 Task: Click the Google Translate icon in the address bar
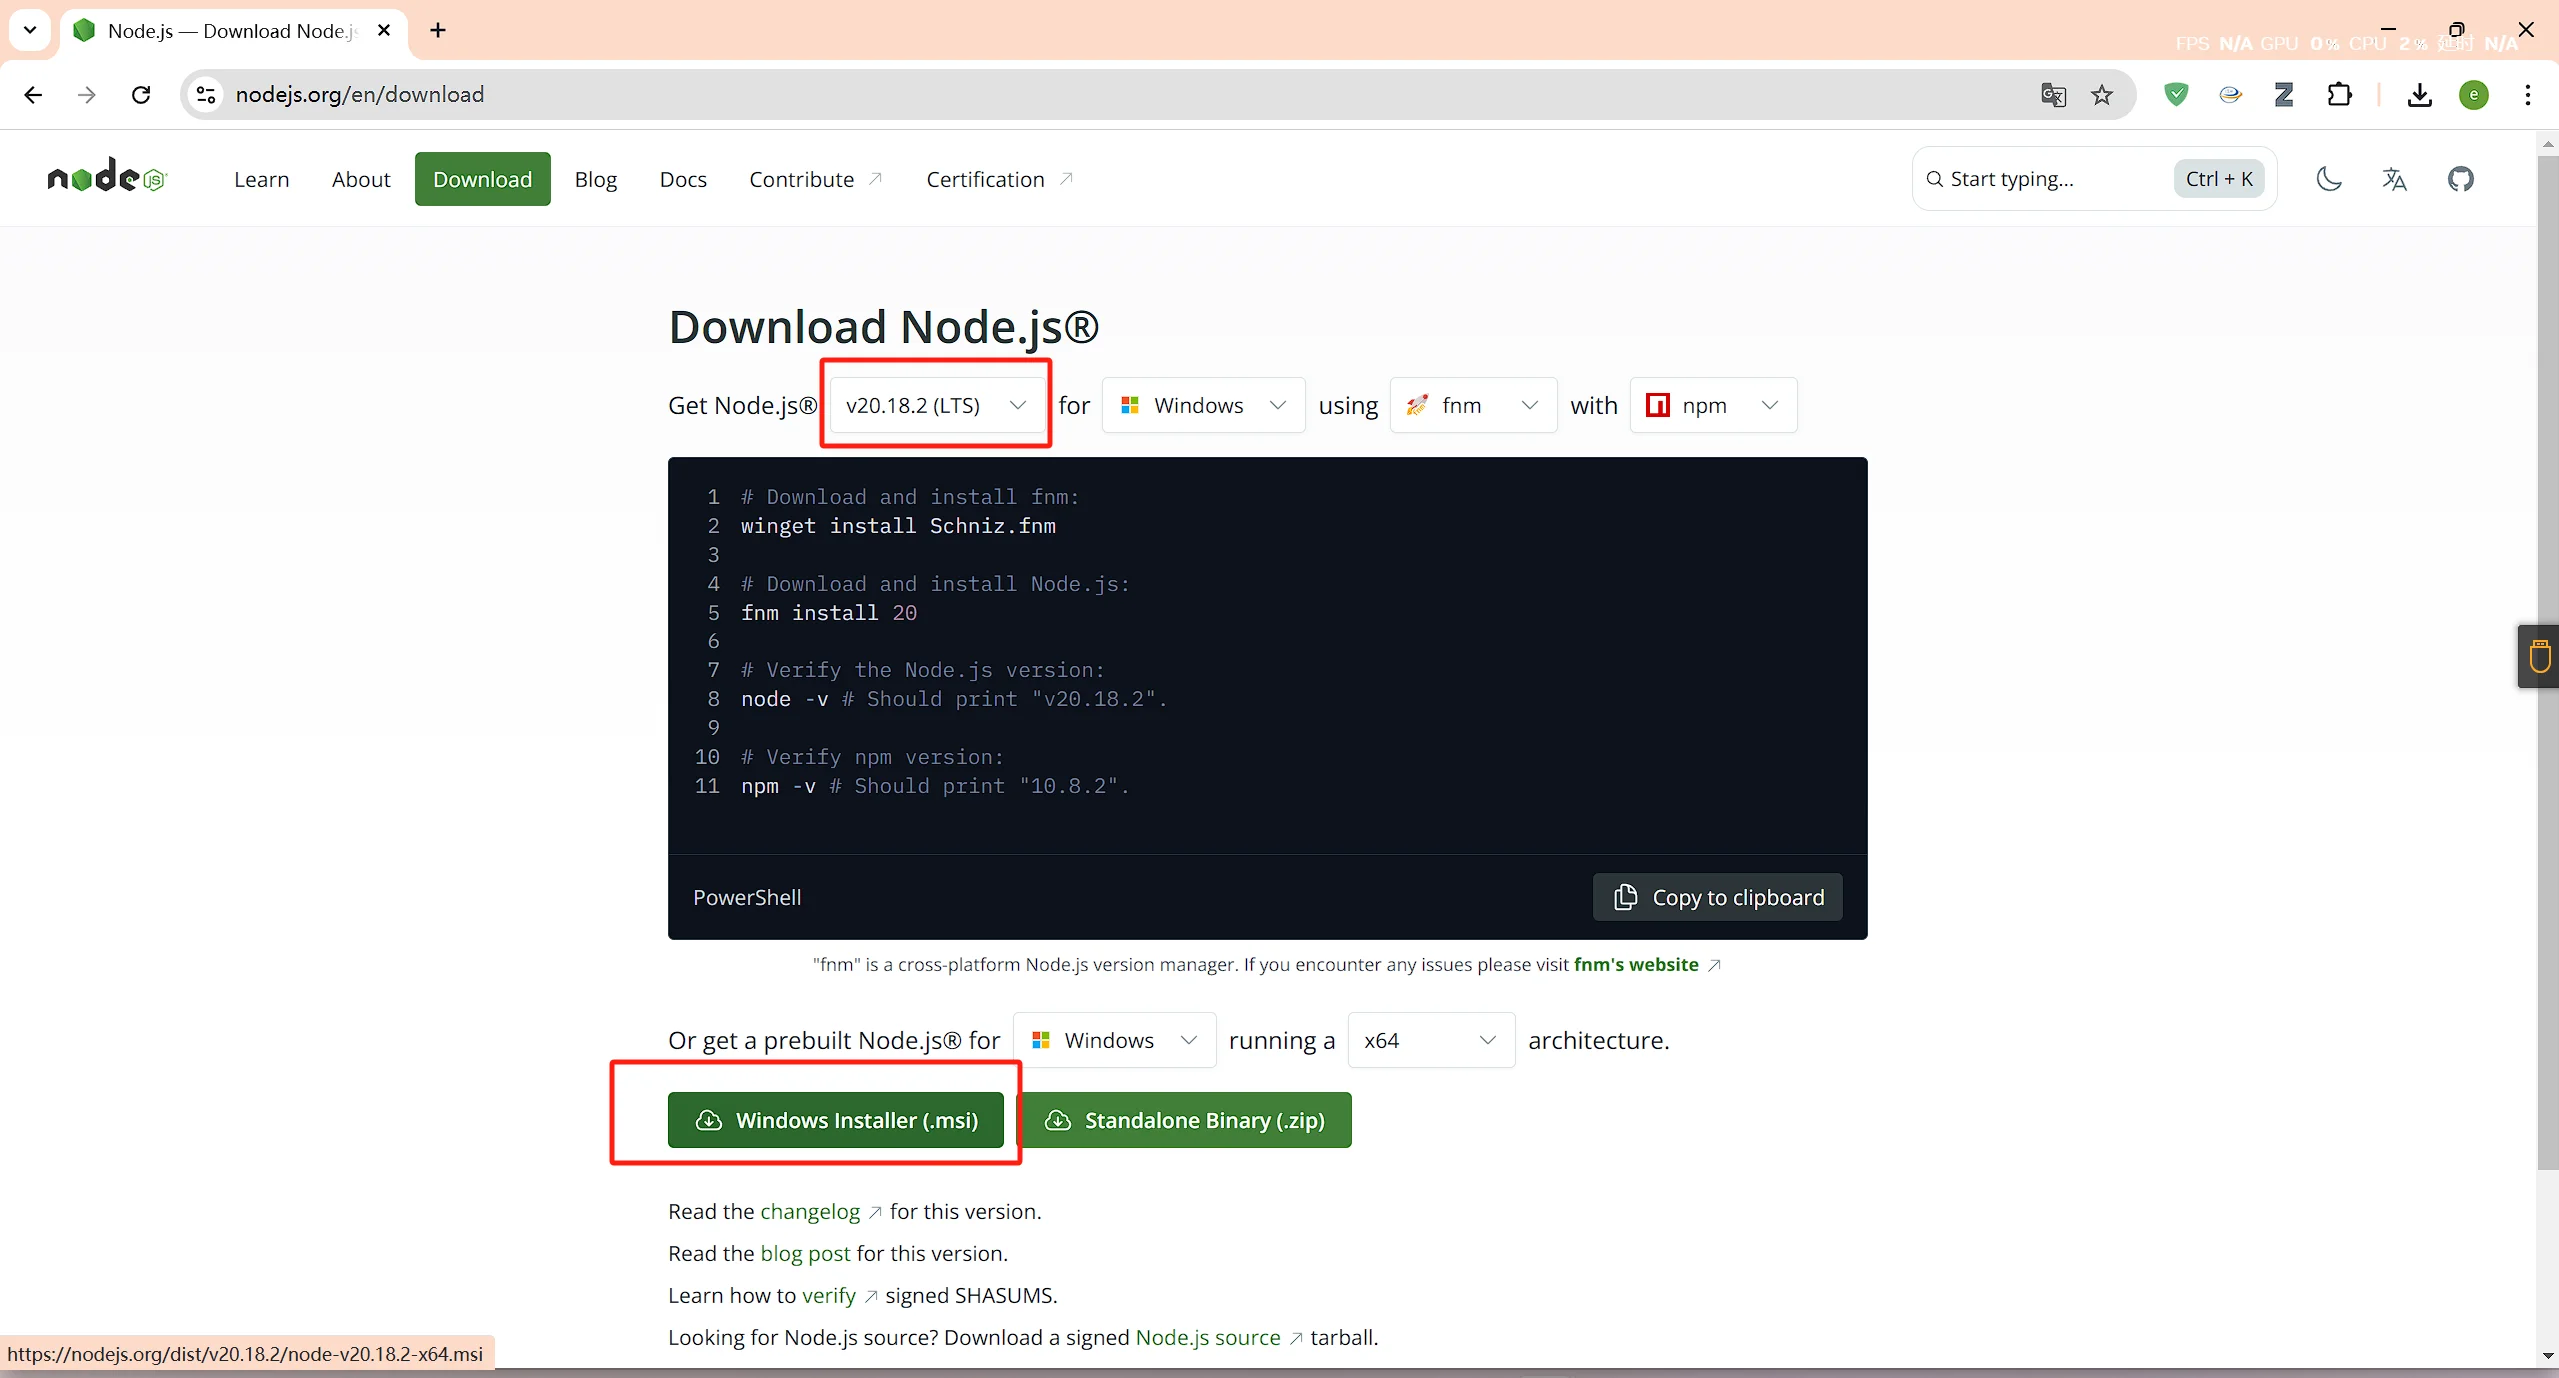click(2053, 95)
